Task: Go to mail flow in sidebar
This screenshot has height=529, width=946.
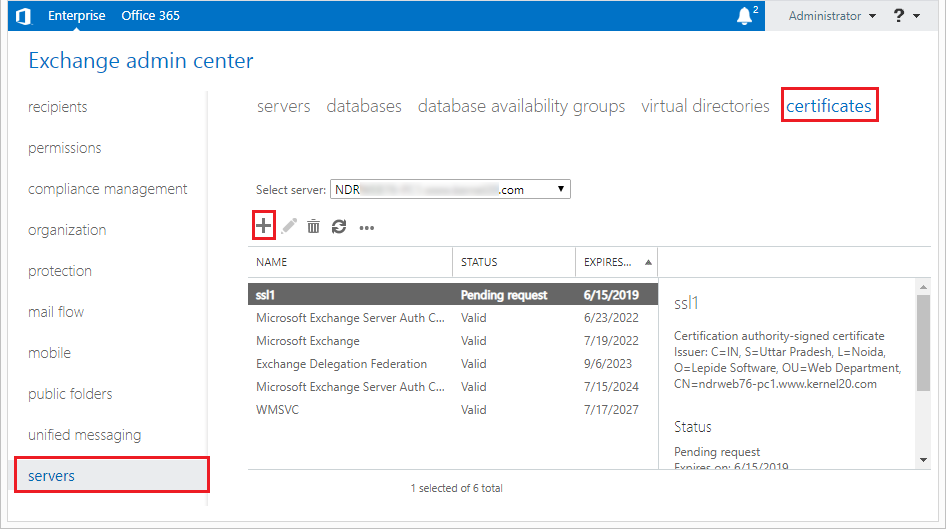Action: 56,312
